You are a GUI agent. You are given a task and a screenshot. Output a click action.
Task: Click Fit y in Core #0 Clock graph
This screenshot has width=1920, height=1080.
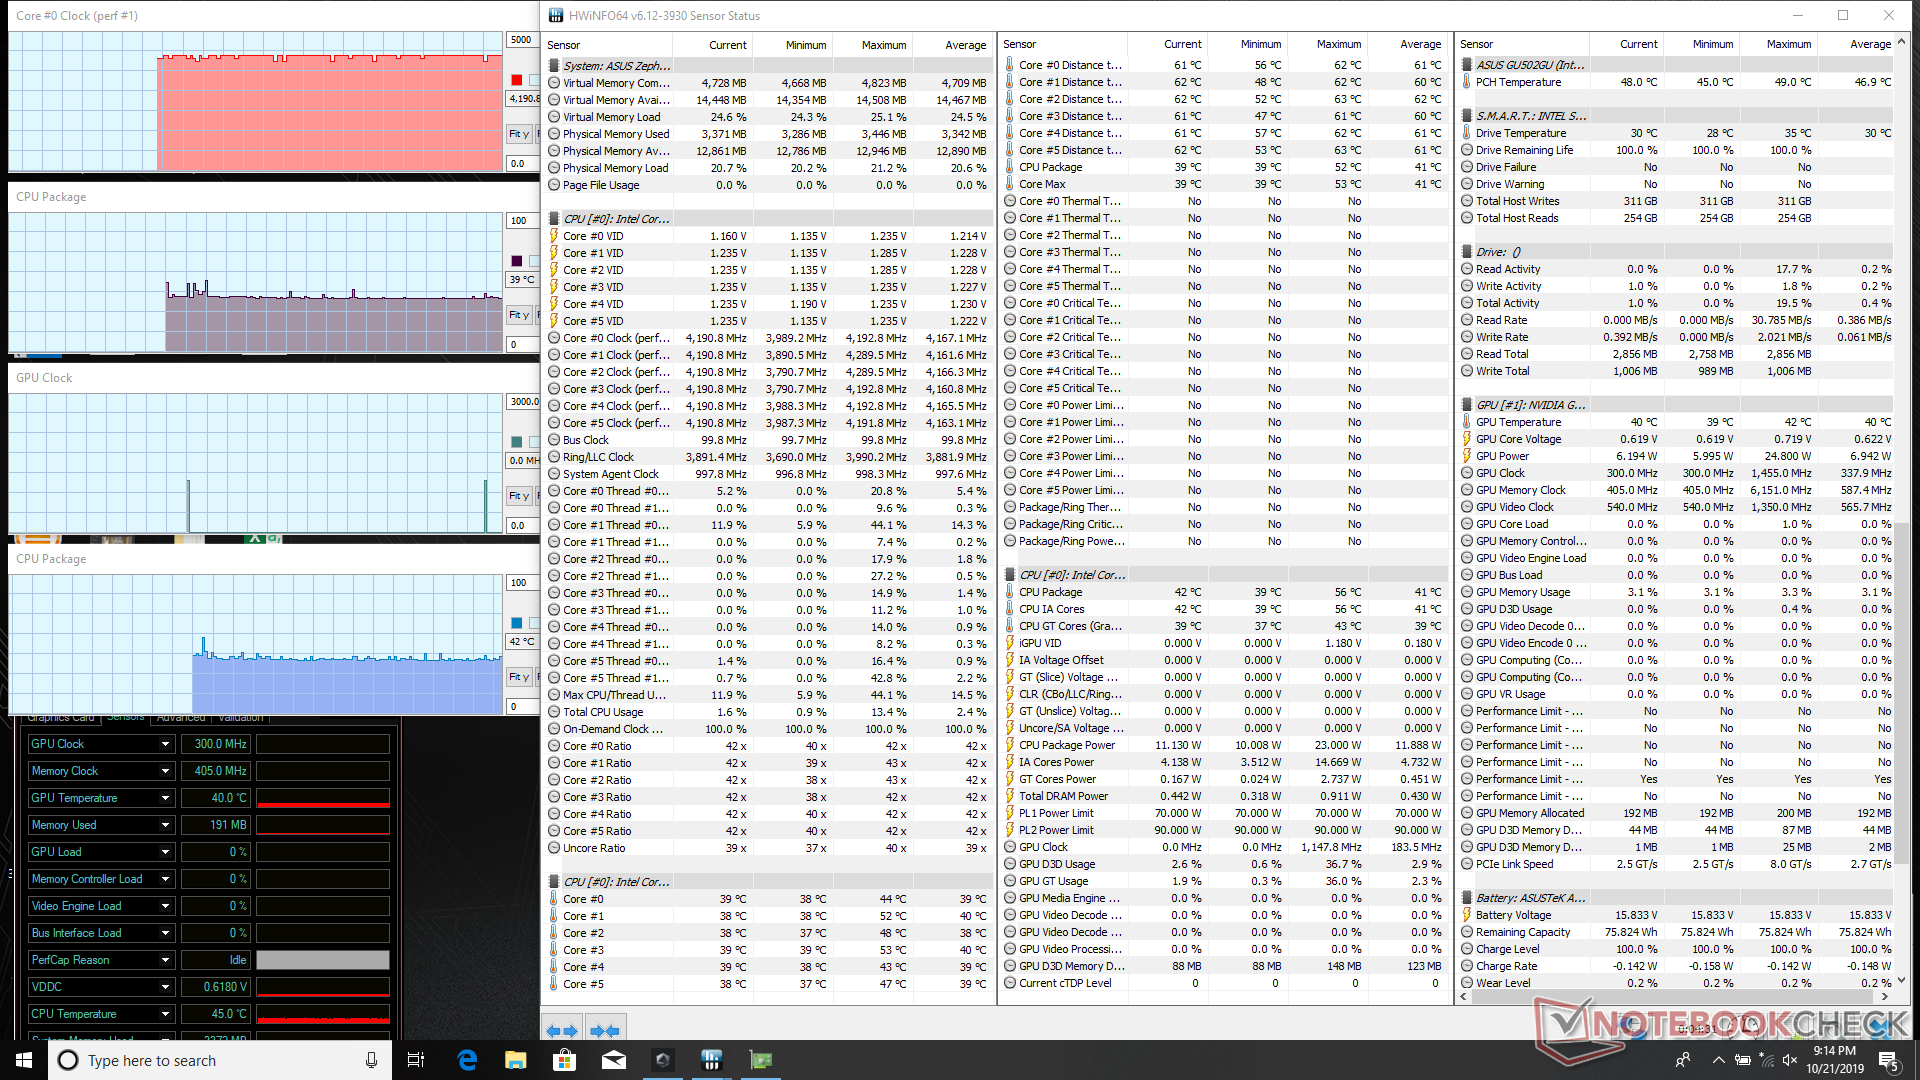(519, 134)
